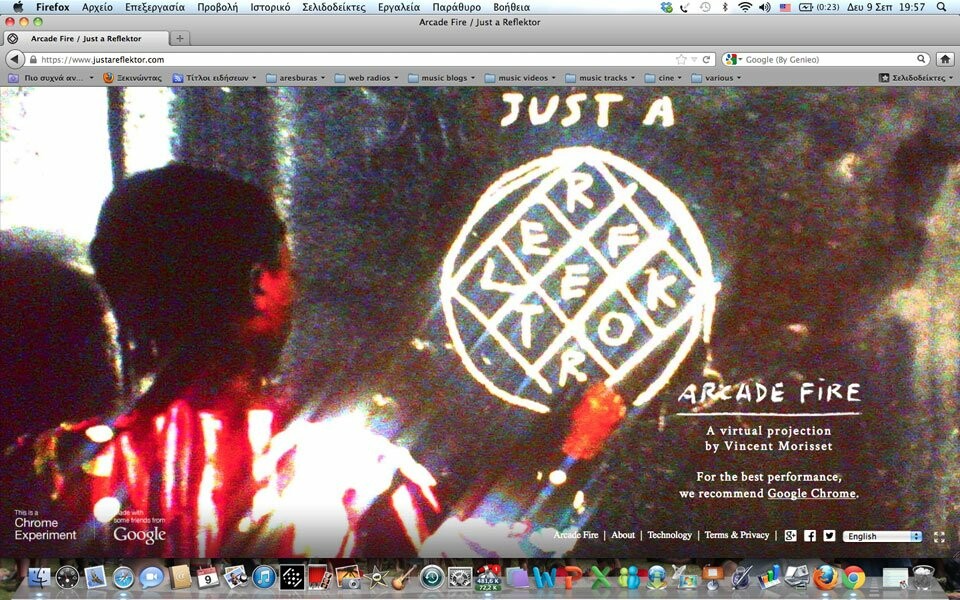Expand the search engine selector in the search box

[x=732, y=59]
